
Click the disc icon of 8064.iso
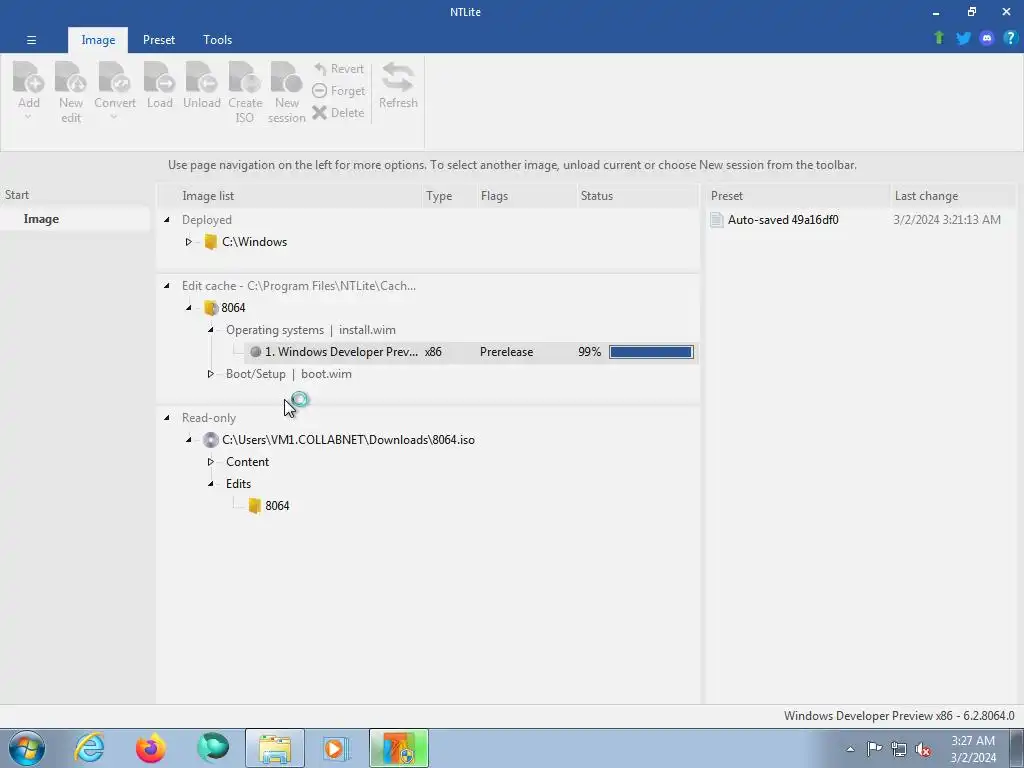click(x=210, y=440)
